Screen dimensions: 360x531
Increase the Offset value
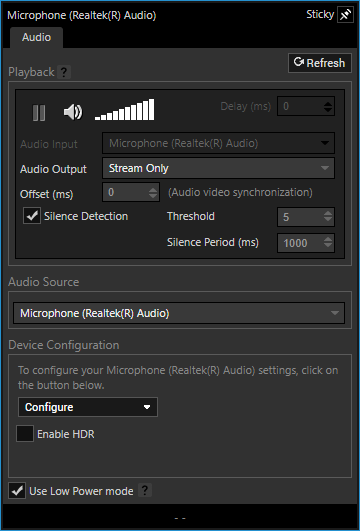click(x=153, y=189)
